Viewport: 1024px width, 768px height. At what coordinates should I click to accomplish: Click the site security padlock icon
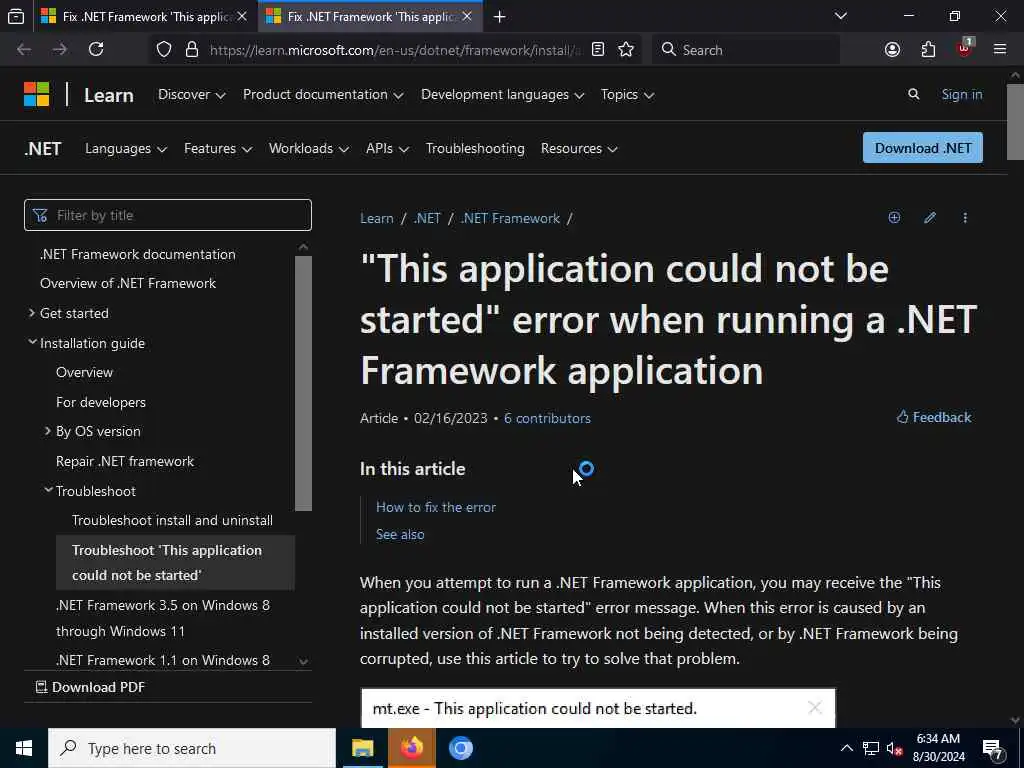191,50
